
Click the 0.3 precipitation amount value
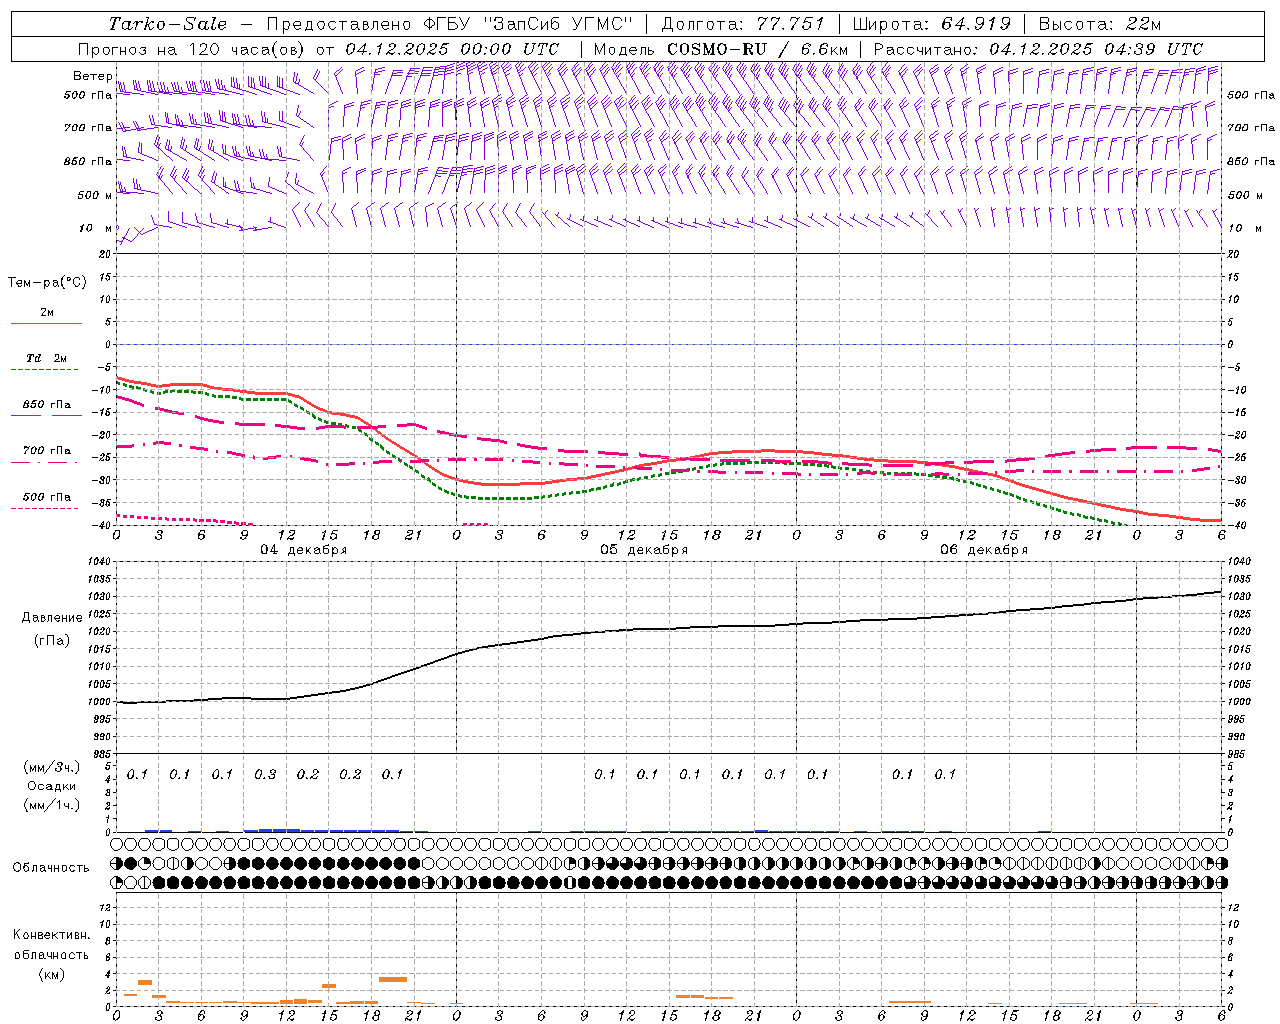tap(265, 774)
